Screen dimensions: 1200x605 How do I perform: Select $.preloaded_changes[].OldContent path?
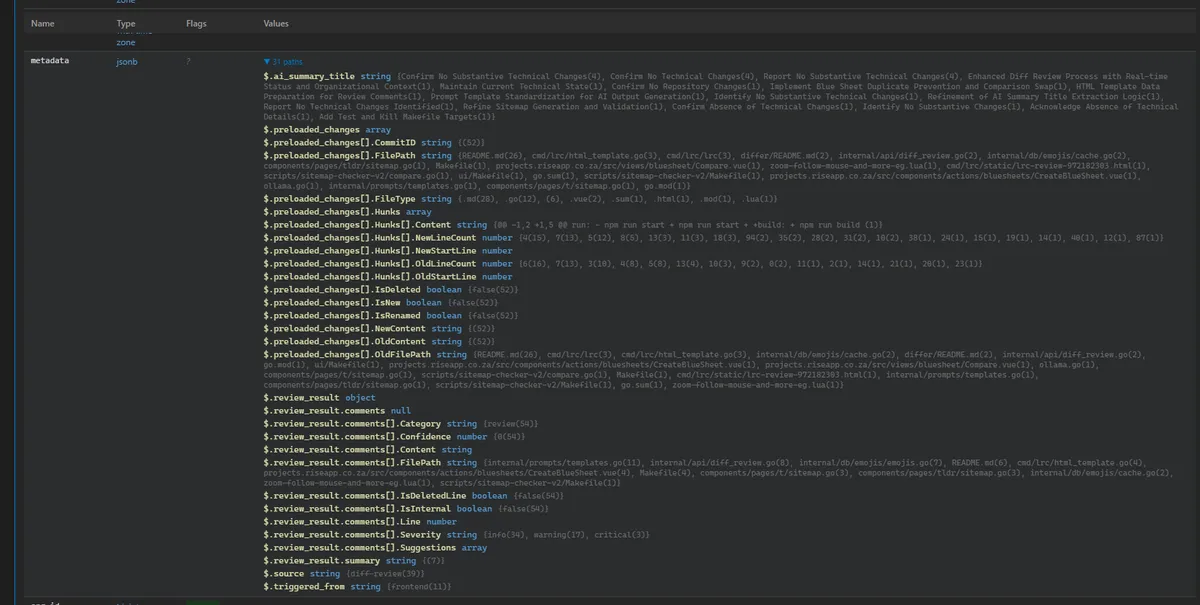(x=345, y=342)
